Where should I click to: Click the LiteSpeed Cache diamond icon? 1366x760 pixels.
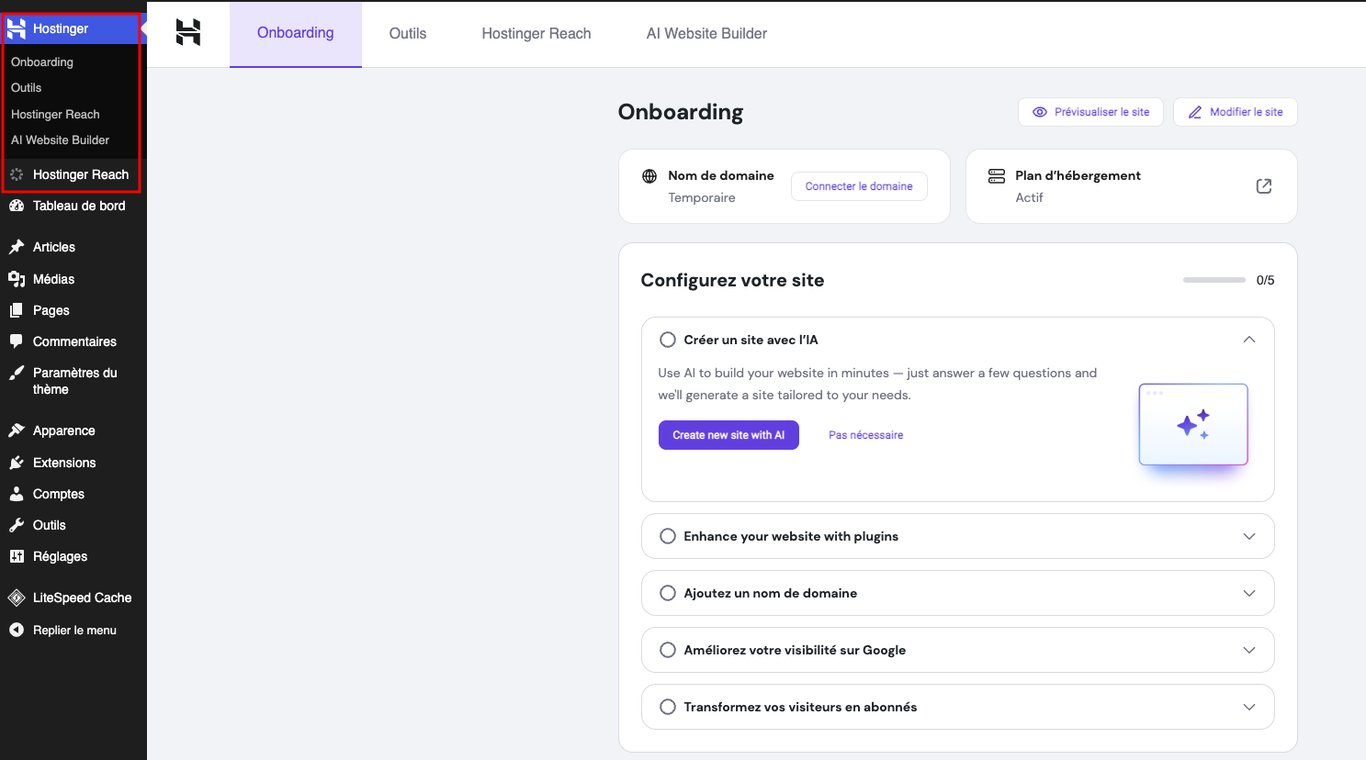[x=16, y=598]
